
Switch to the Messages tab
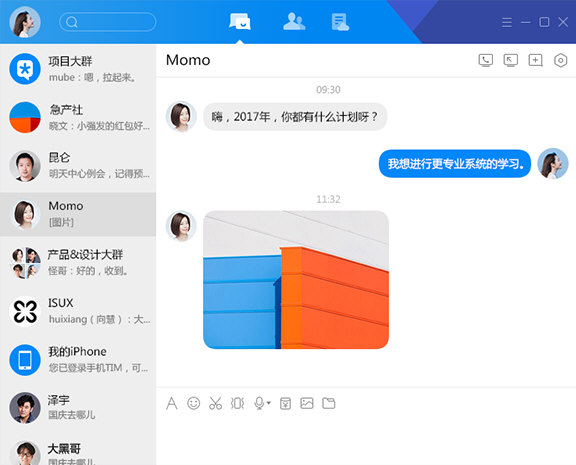click(240, 22)
